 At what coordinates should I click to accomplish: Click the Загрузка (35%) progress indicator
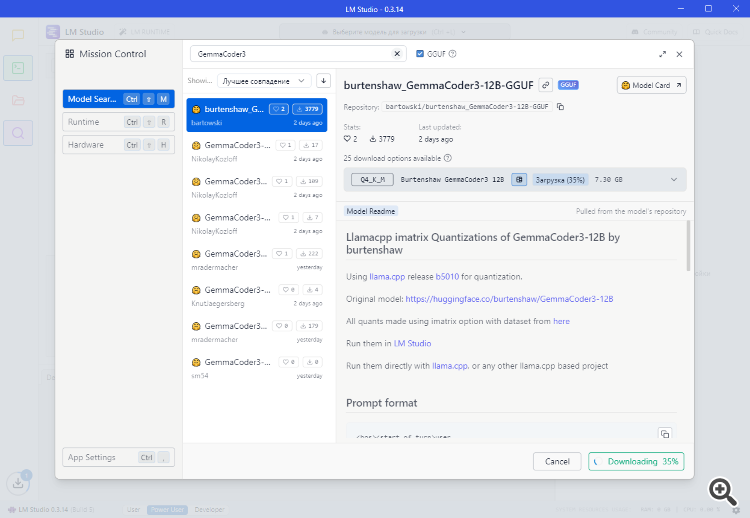560,180
